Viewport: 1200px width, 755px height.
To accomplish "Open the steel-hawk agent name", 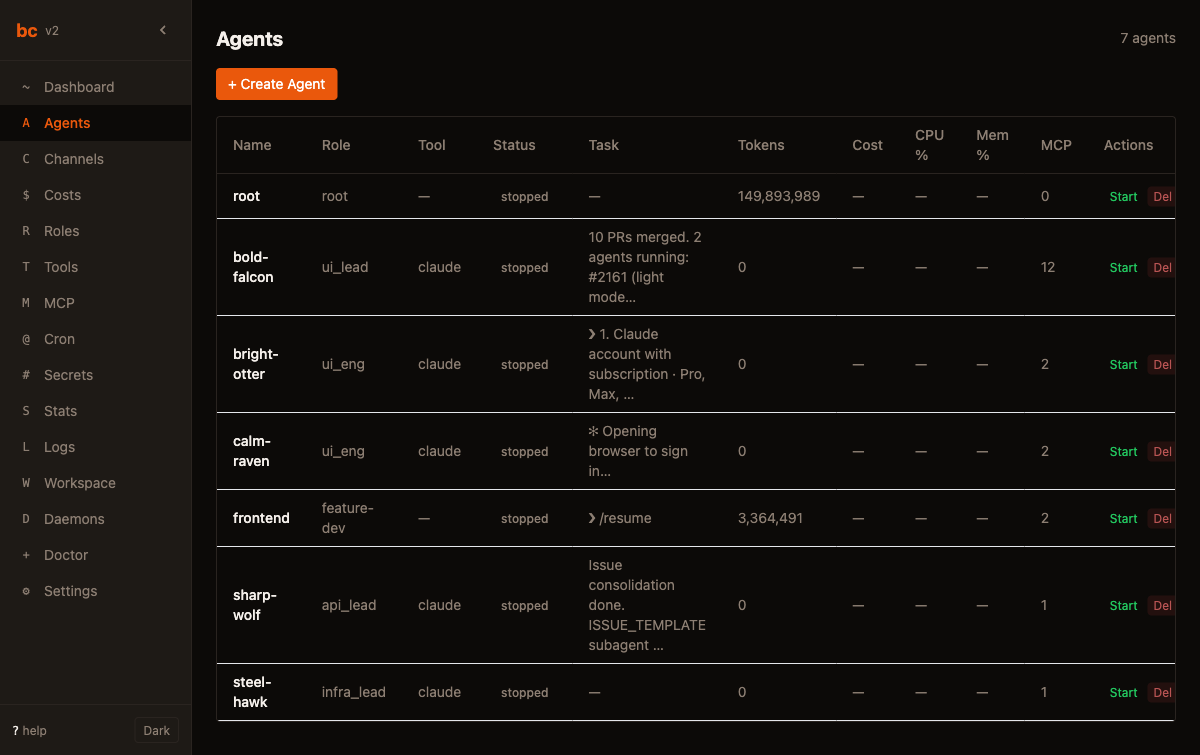I will pos(252,692).
